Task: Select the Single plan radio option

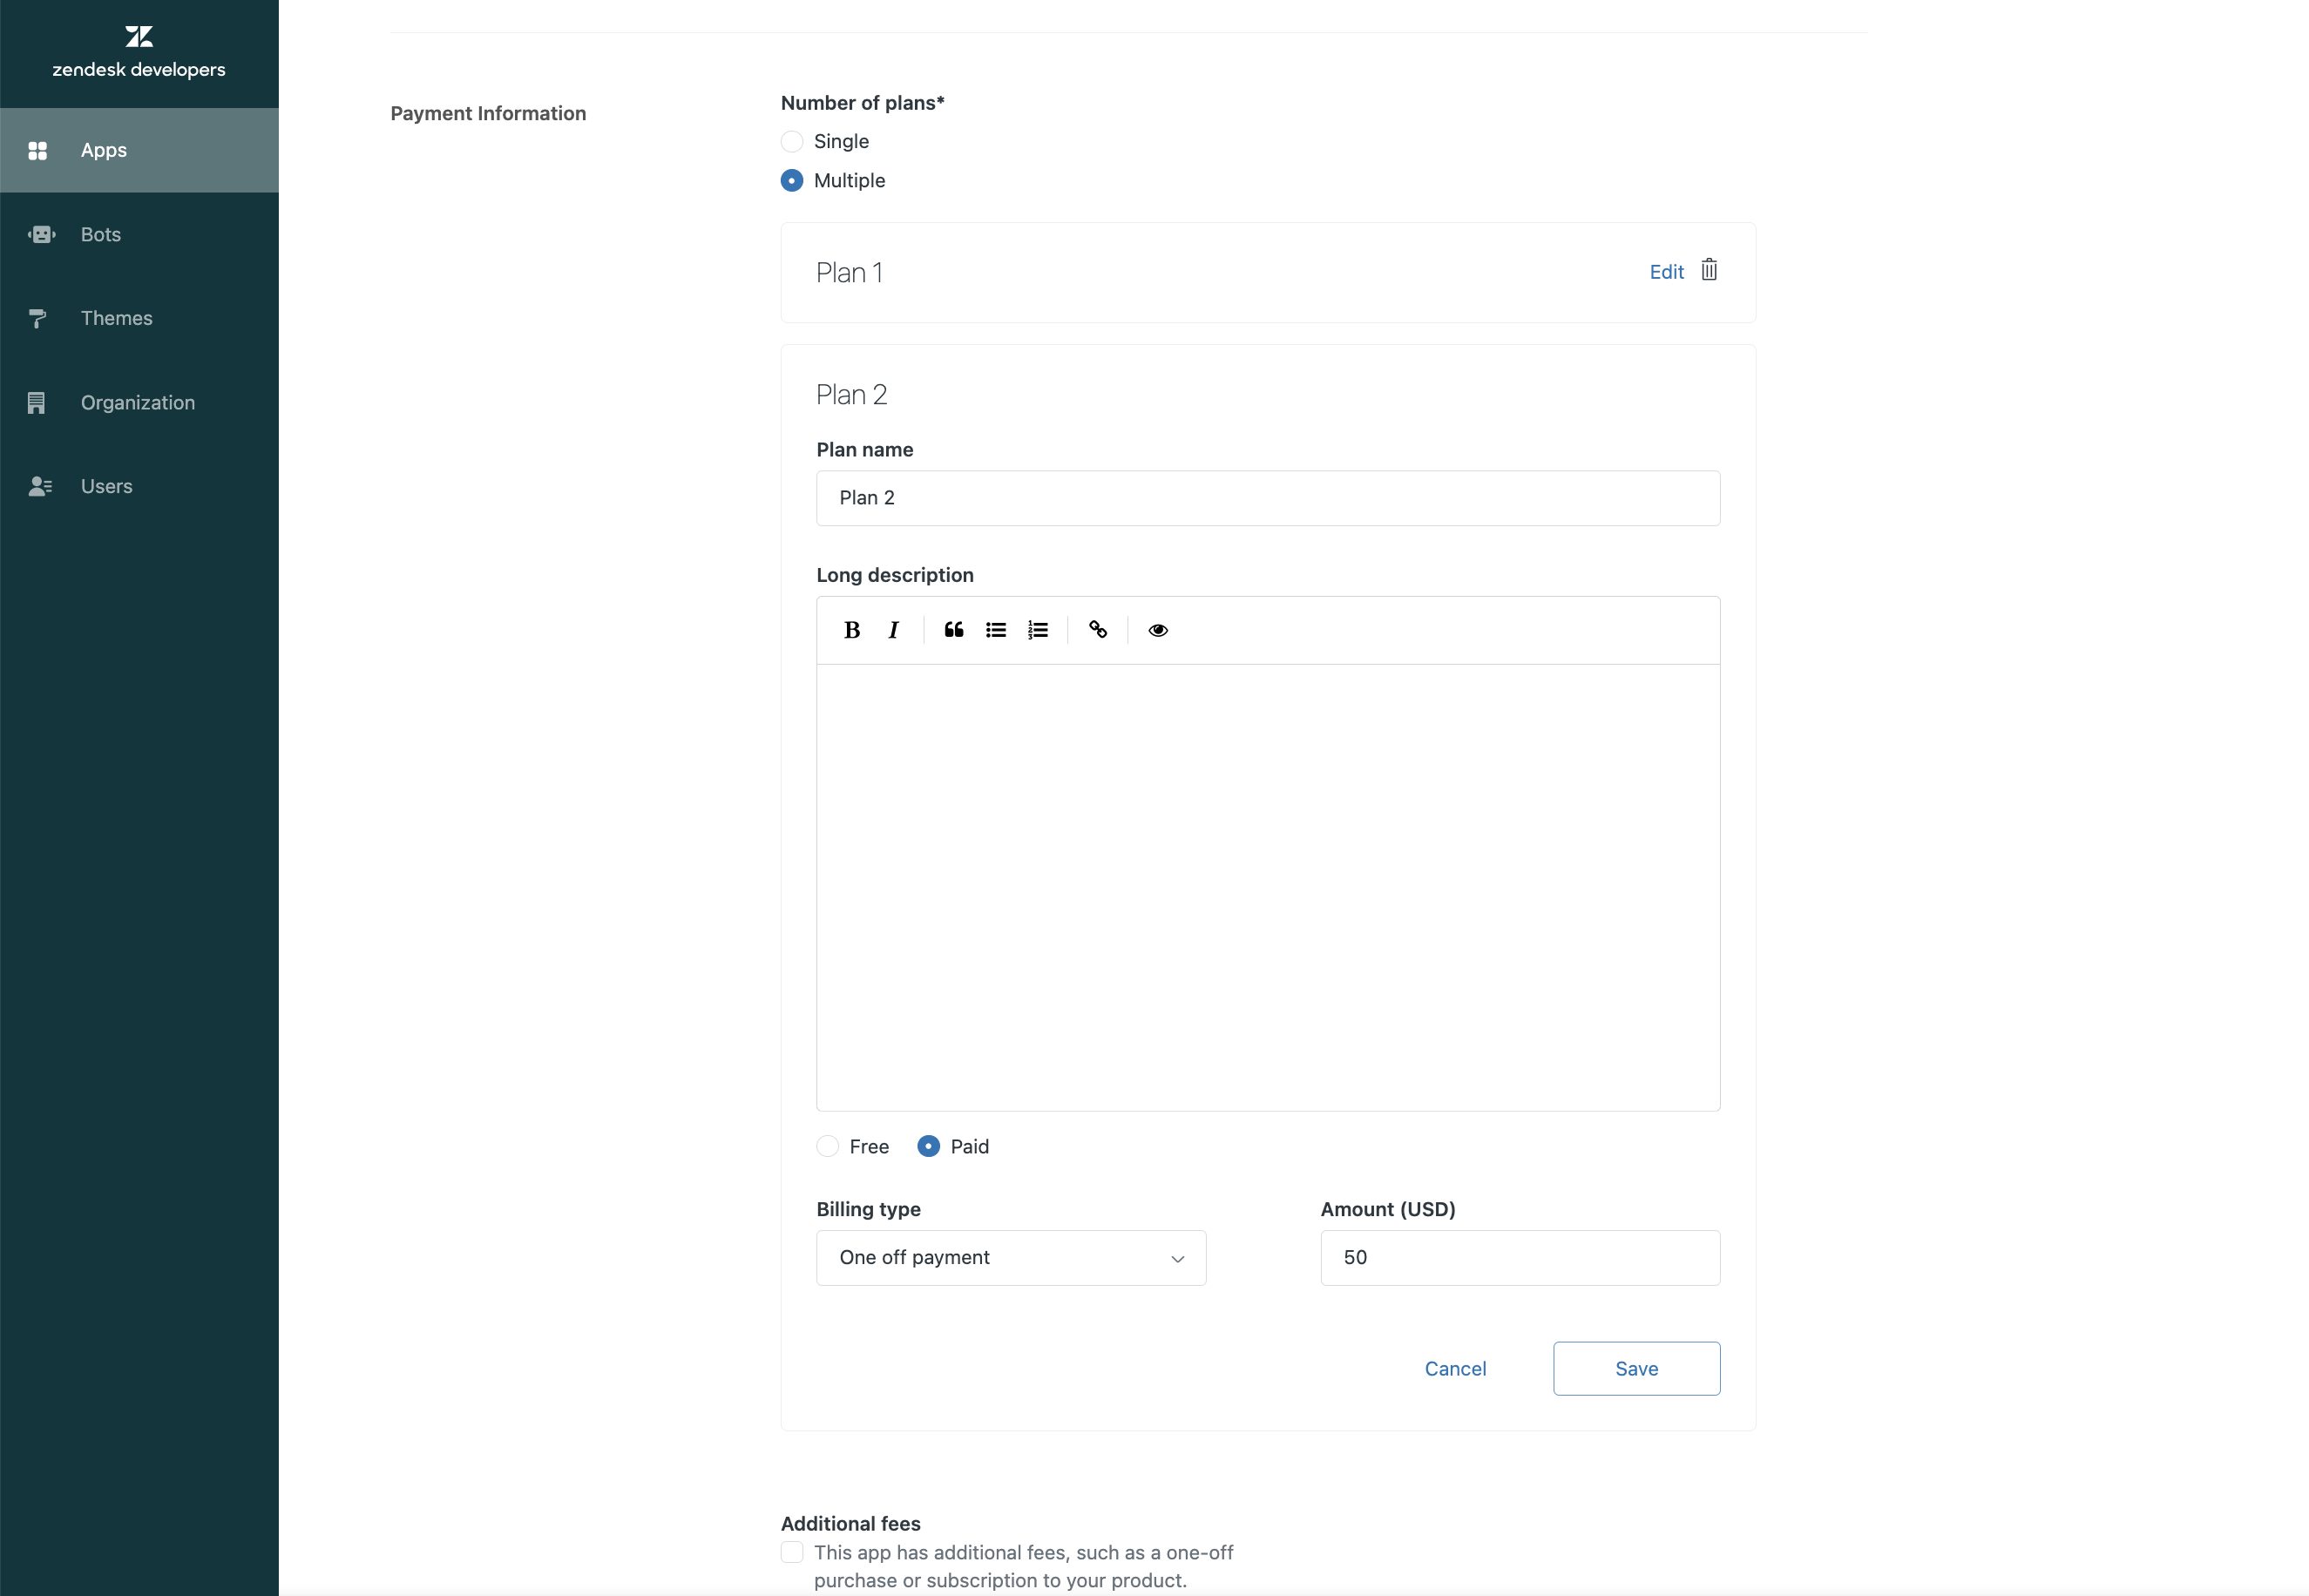Action: 792,141
